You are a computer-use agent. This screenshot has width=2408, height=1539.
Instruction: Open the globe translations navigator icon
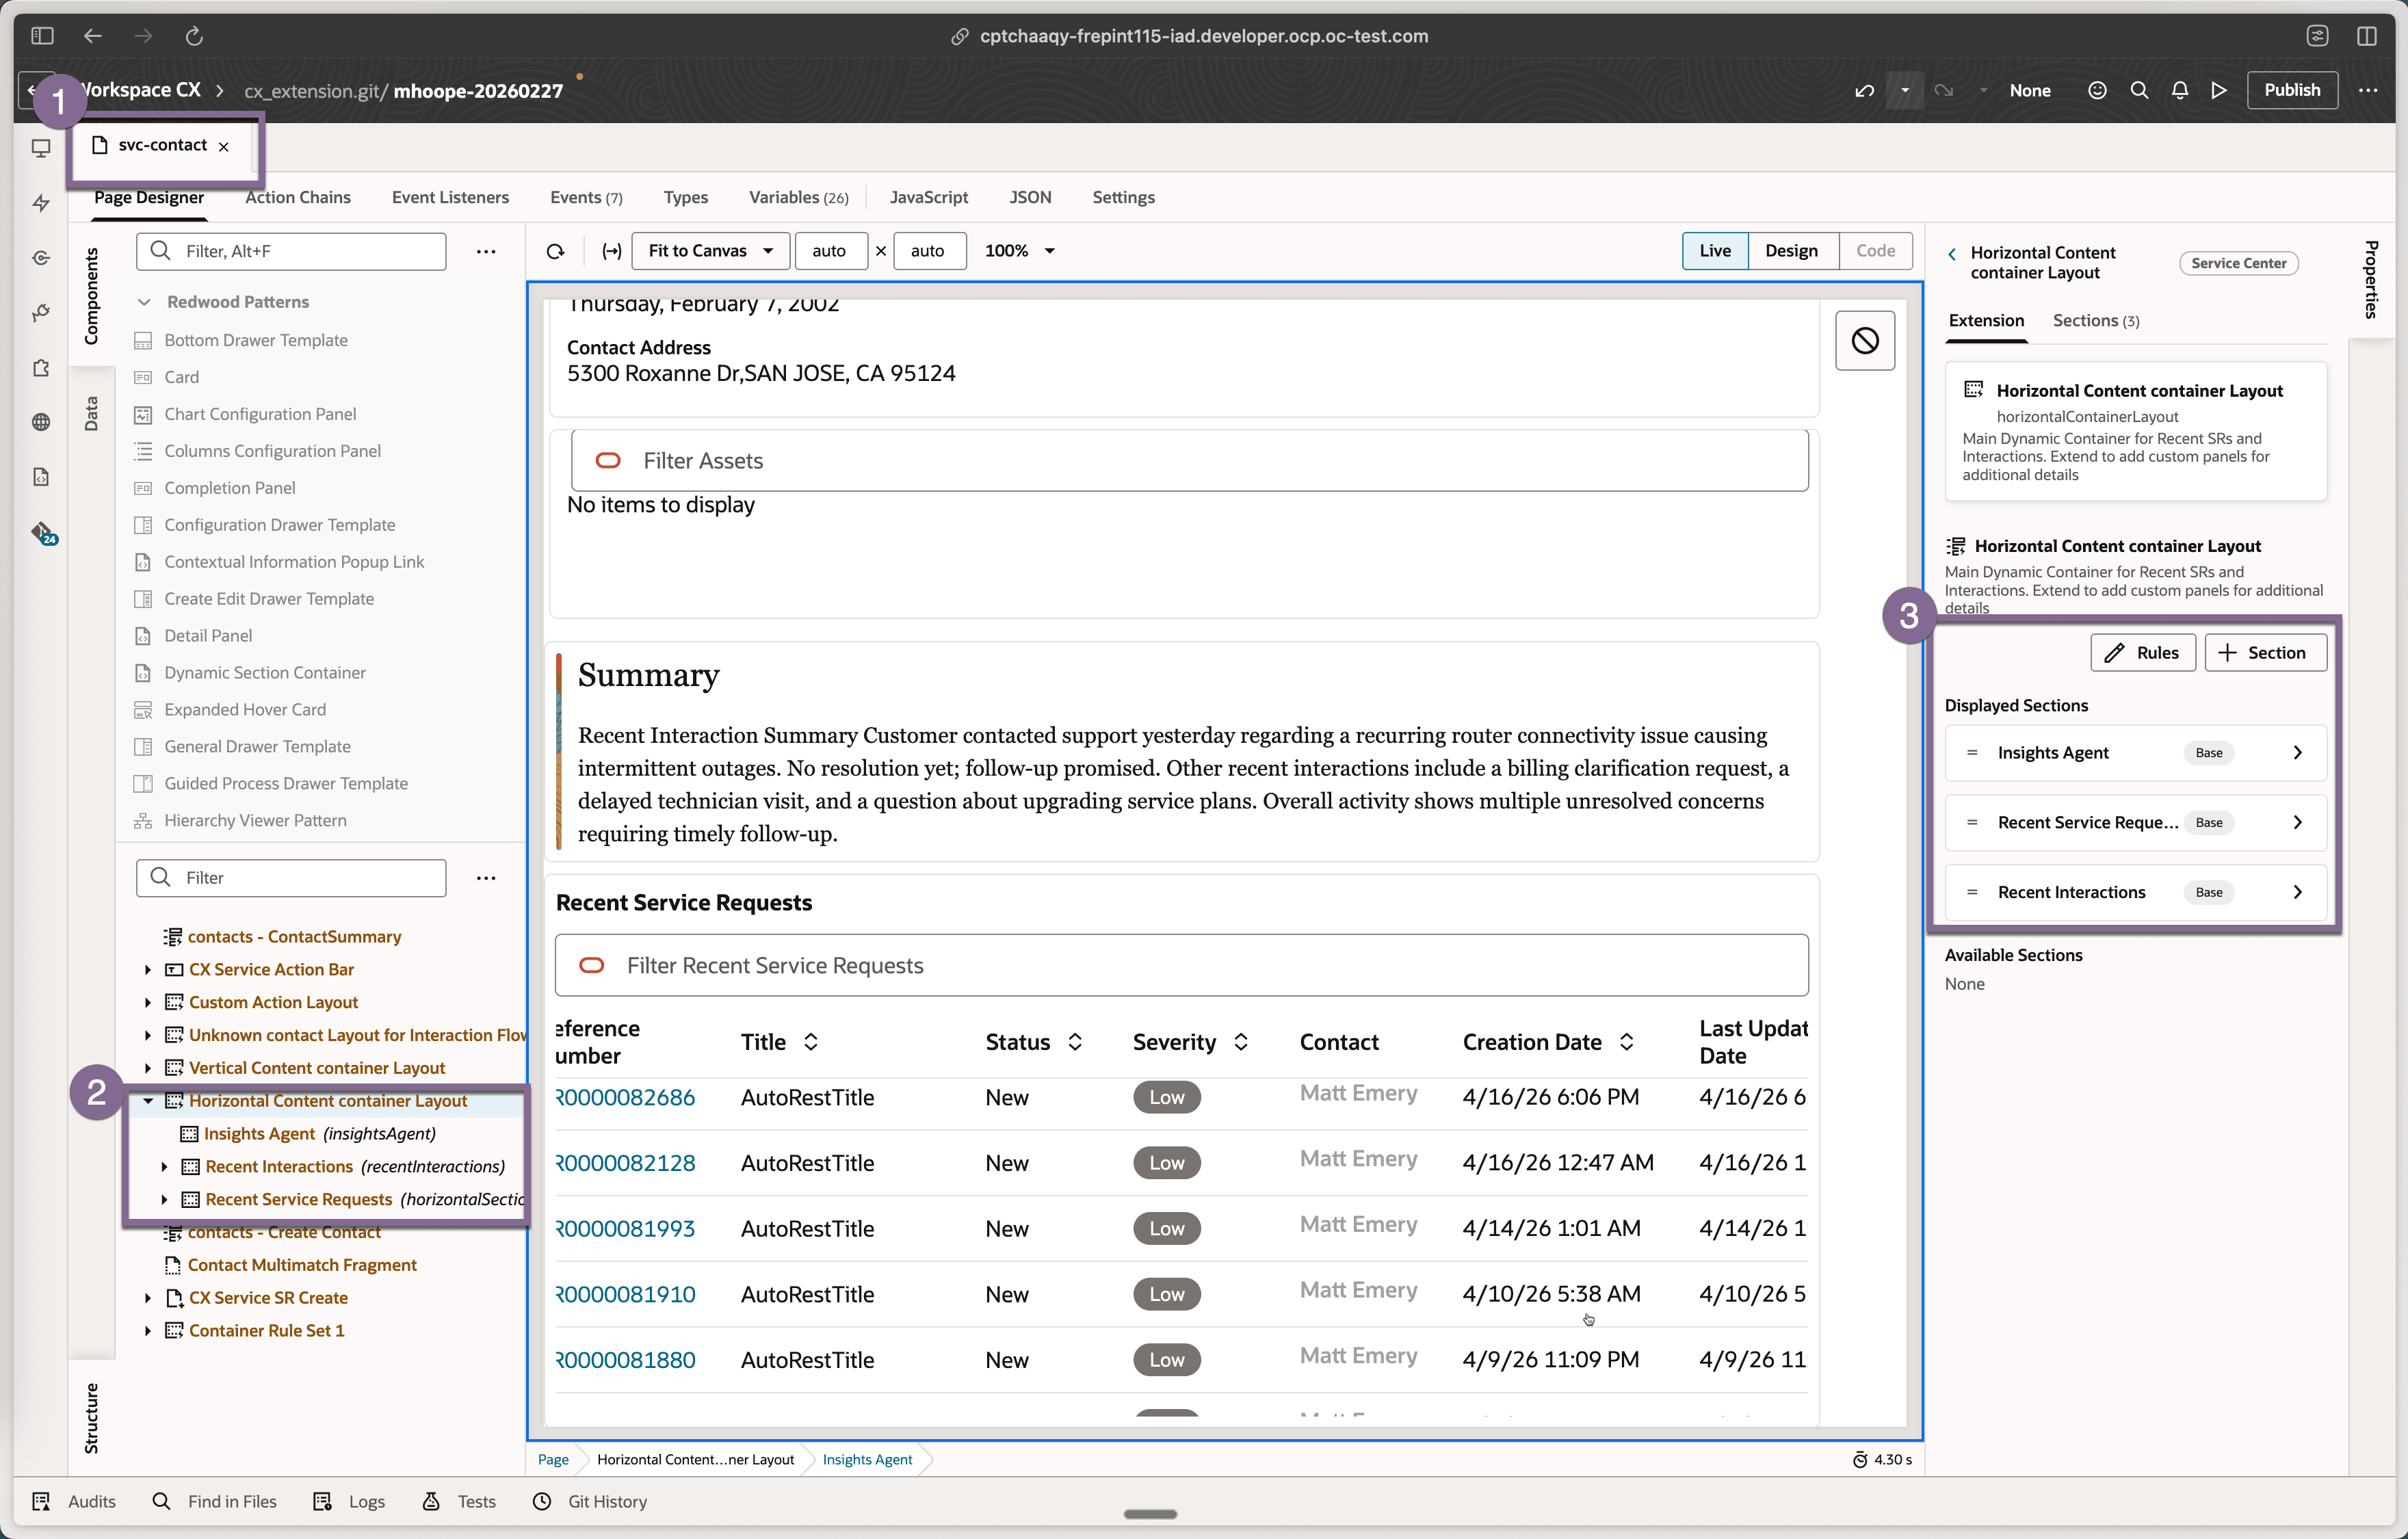41,422
